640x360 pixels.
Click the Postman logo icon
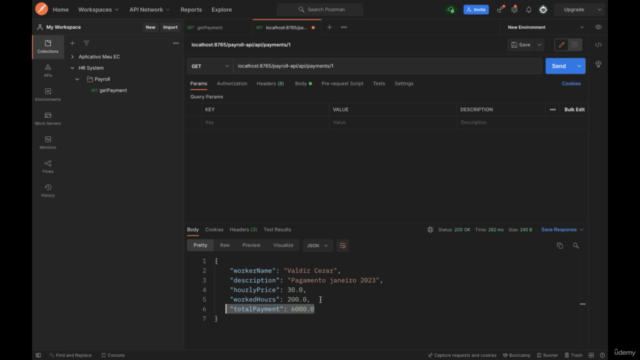tap(41, 9)
